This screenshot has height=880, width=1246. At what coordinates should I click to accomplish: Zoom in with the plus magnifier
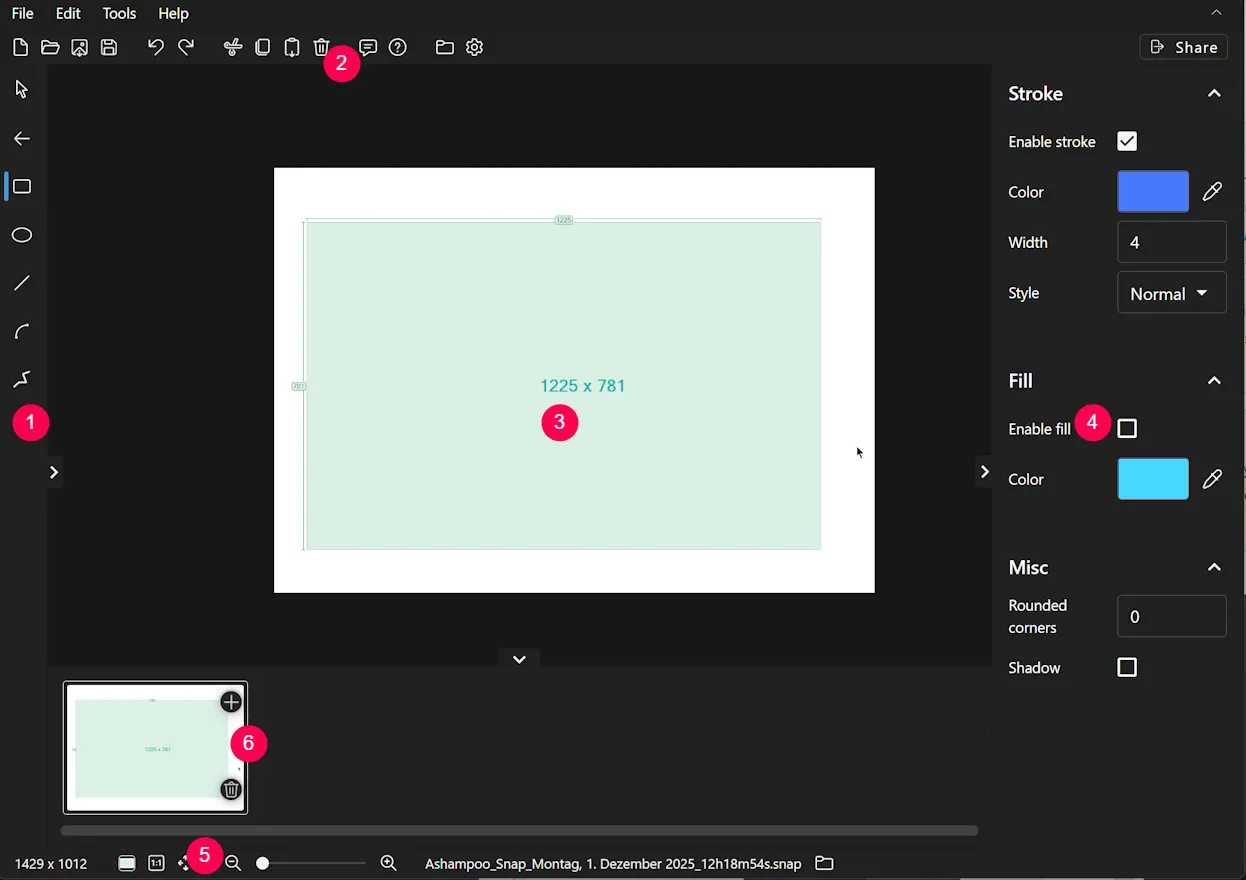tap(389, 863)
